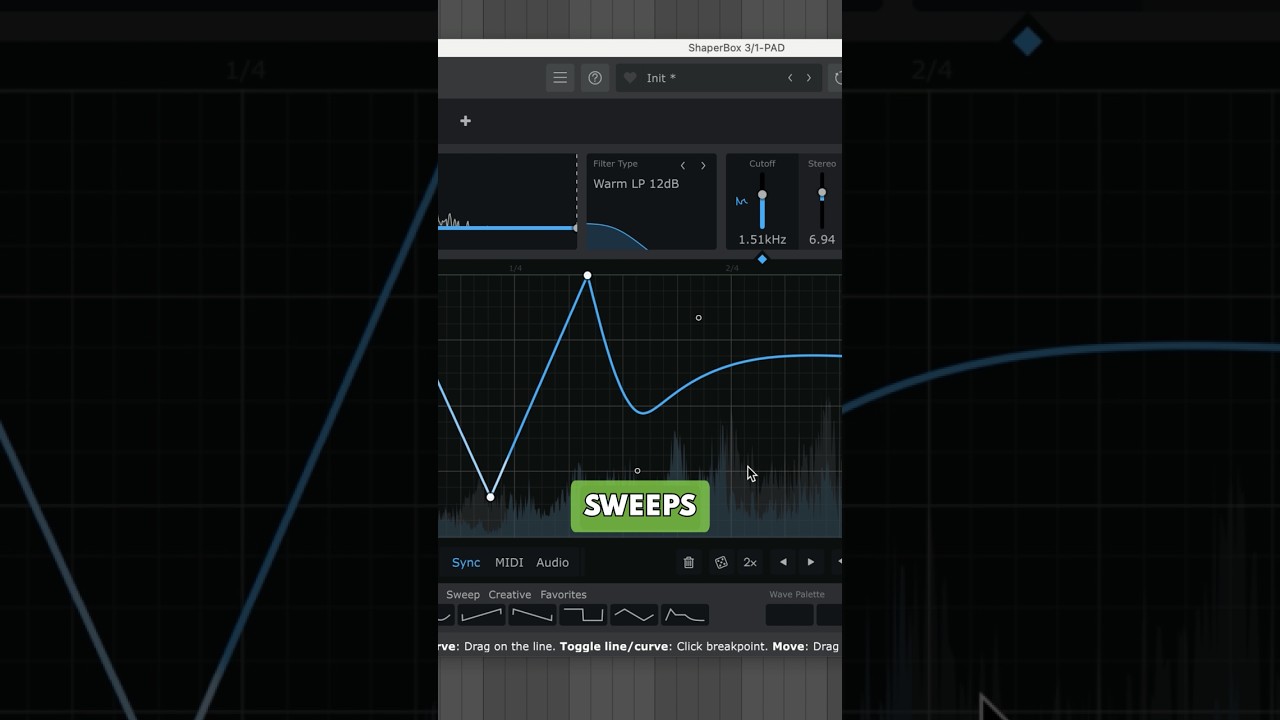Choose the ramp-down sawtooth wave preset
This screenshot has width=1280, height=720.
click(532, 615)
